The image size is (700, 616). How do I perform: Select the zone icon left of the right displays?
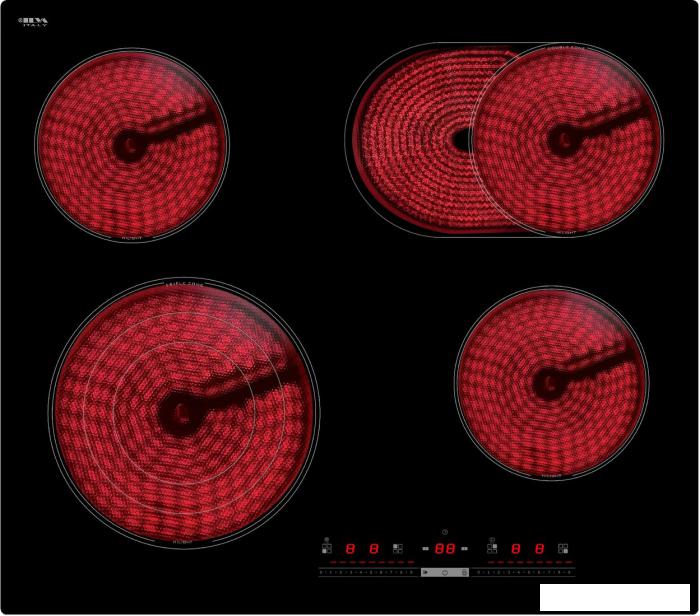(x=492, y=549)
